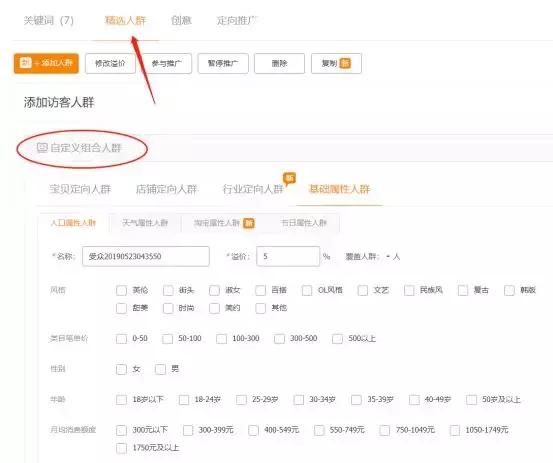Select the 30-34岁 age checkbox
This screenshot has width=553, height=463.
pos(299,400)
